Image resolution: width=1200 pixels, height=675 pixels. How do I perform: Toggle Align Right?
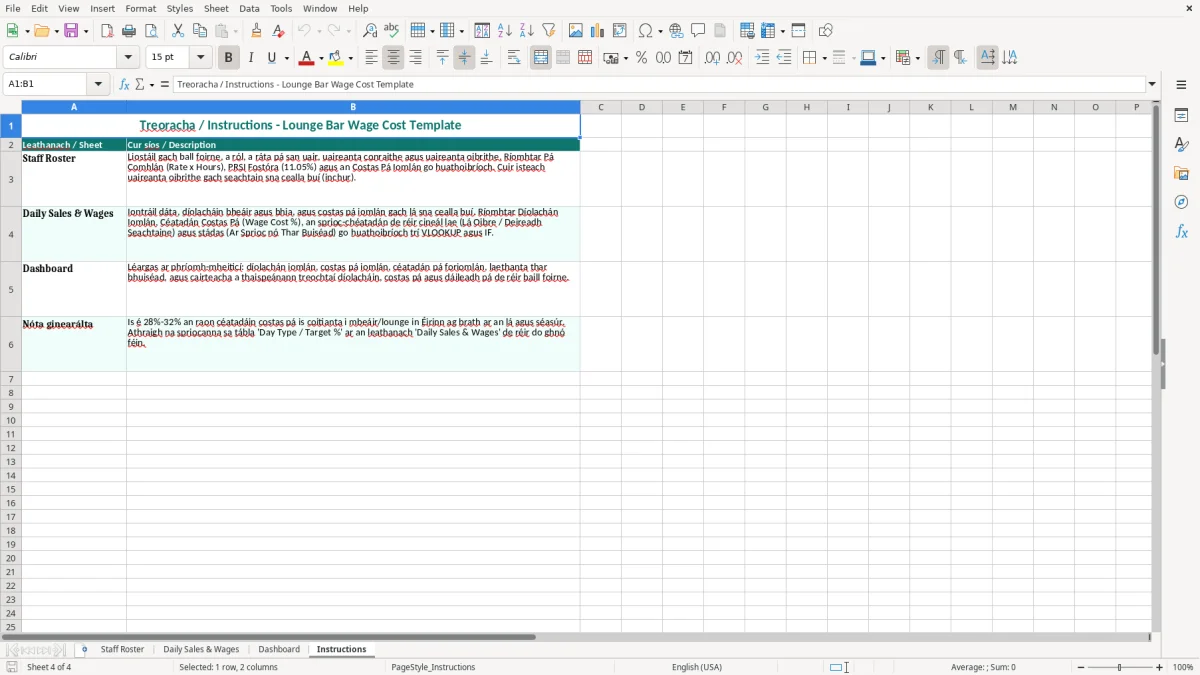coord(416,58)
